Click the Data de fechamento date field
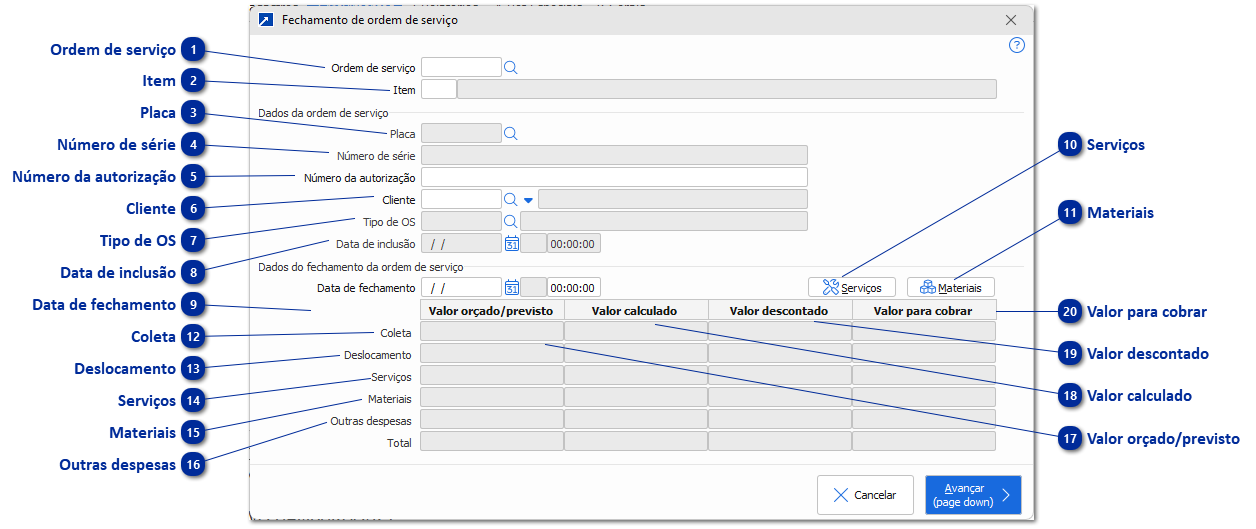The height and width of the screenshot is (529, 1256). tap(461, 288)
